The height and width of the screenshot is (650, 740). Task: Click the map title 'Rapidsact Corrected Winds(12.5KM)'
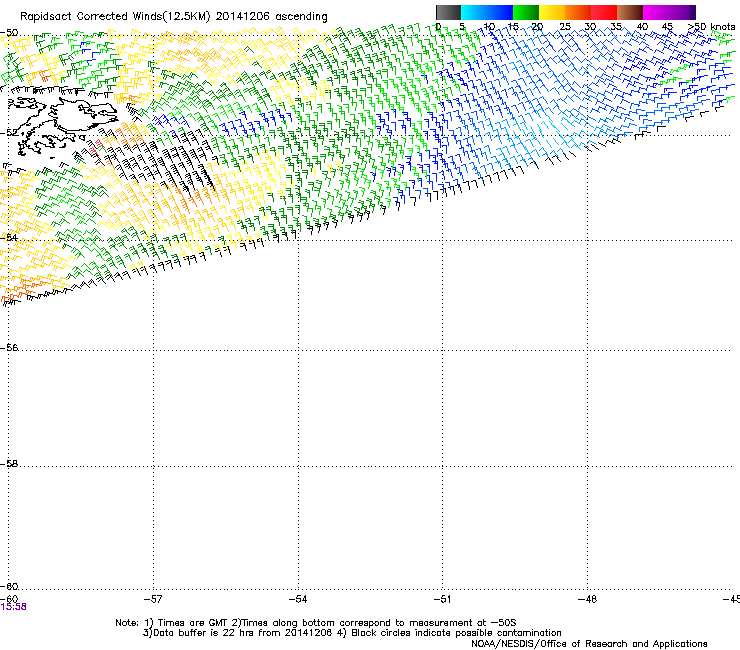point(115,17)
